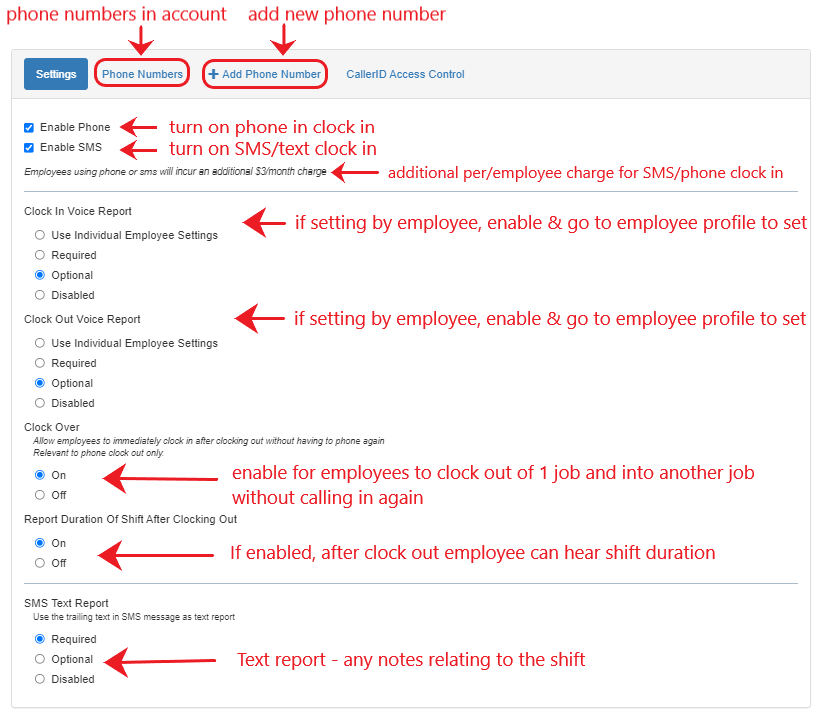Open the Settings tab
The image size is (820, 717).
[56, 74]
